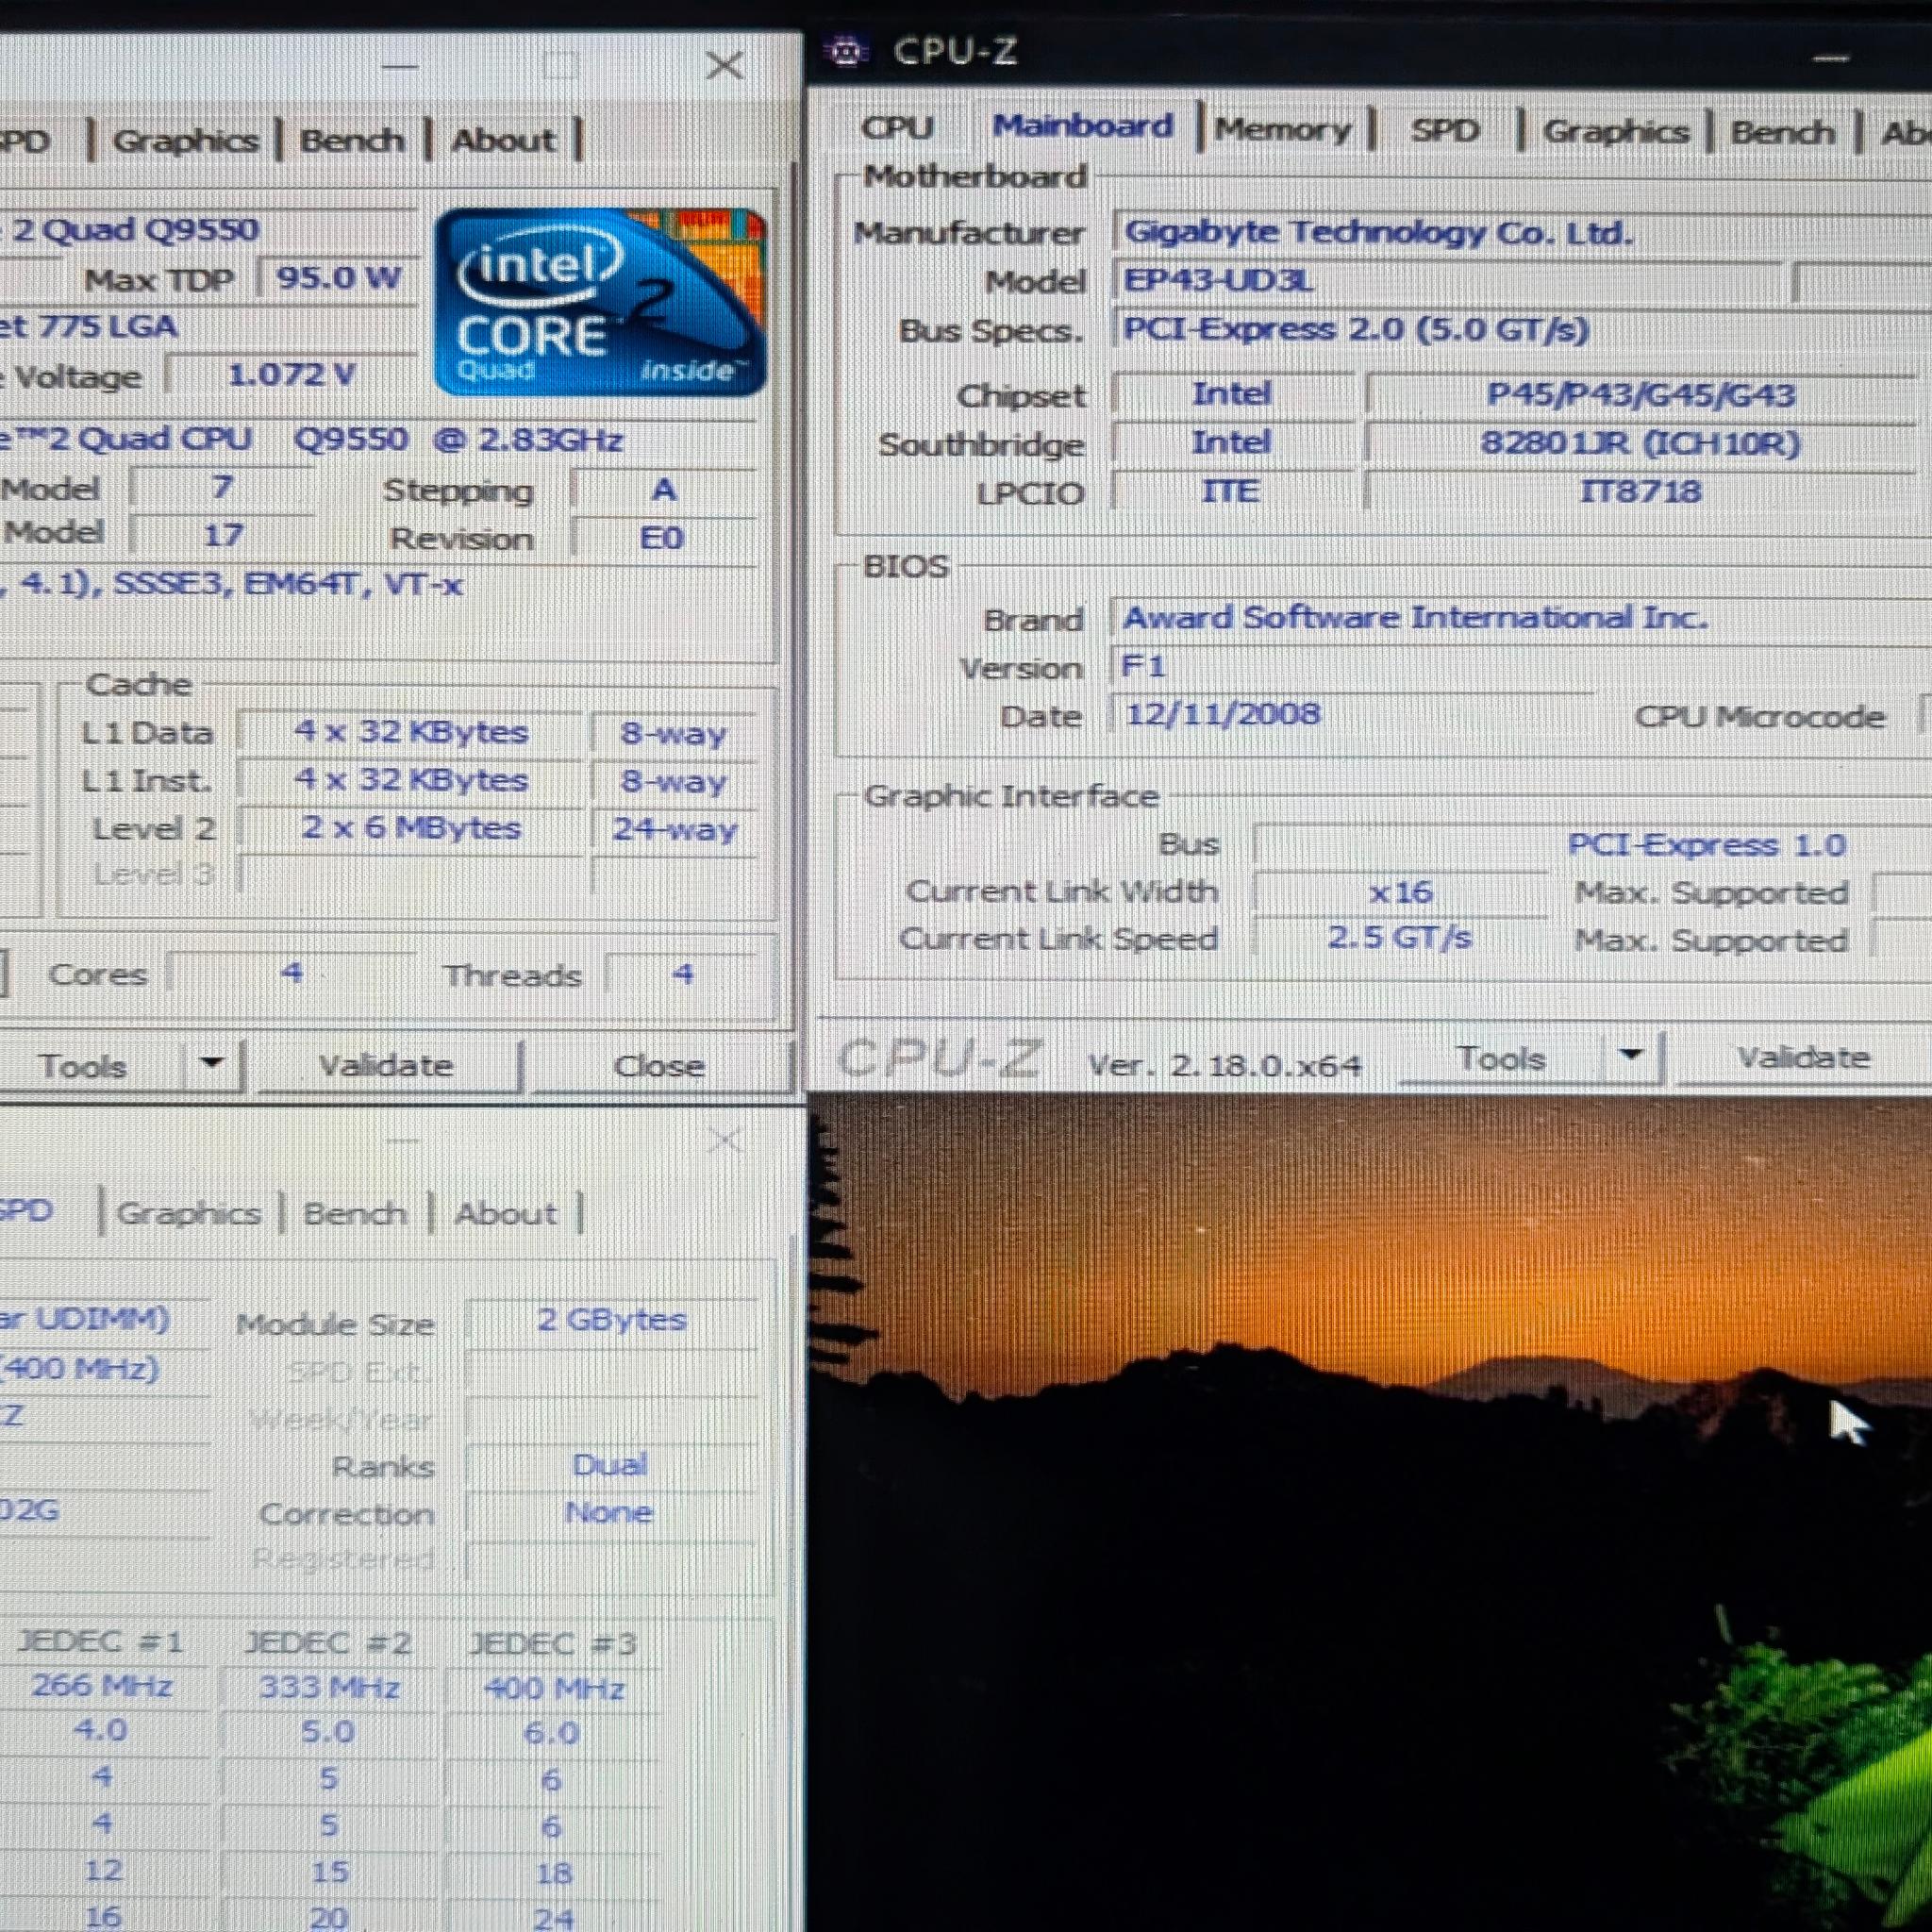Image resolution: width=1932 pixels, height=1932 pixels.
Task: Click Tools button in Mainboard window
Action: [1501, 1058]
